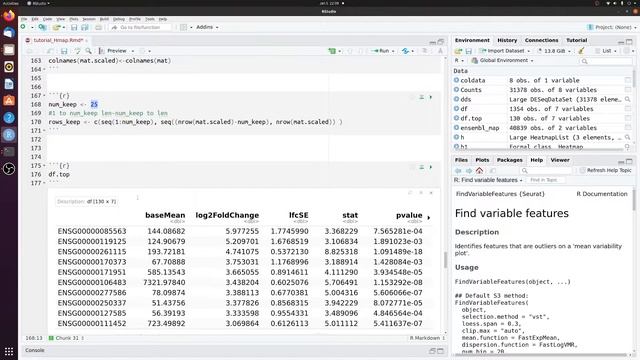Open Chunk 31 navigator in status bar

(x=67, y=338)
